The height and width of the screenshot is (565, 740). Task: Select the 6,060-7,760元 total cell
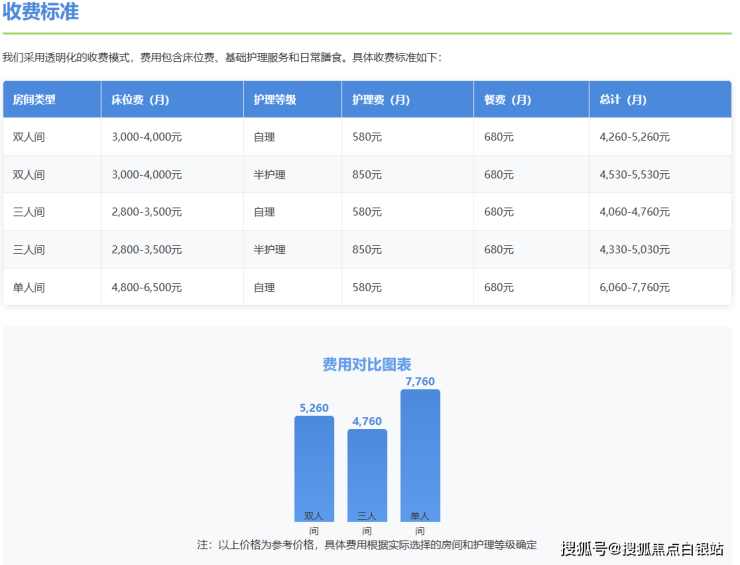click(634, 288)
